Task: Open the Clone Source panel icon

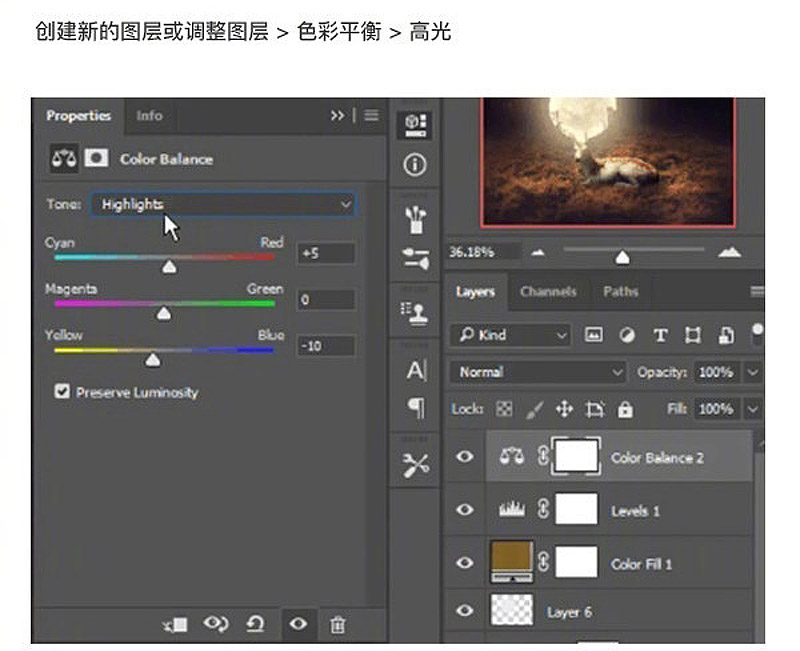Action: tap(415, 313)
